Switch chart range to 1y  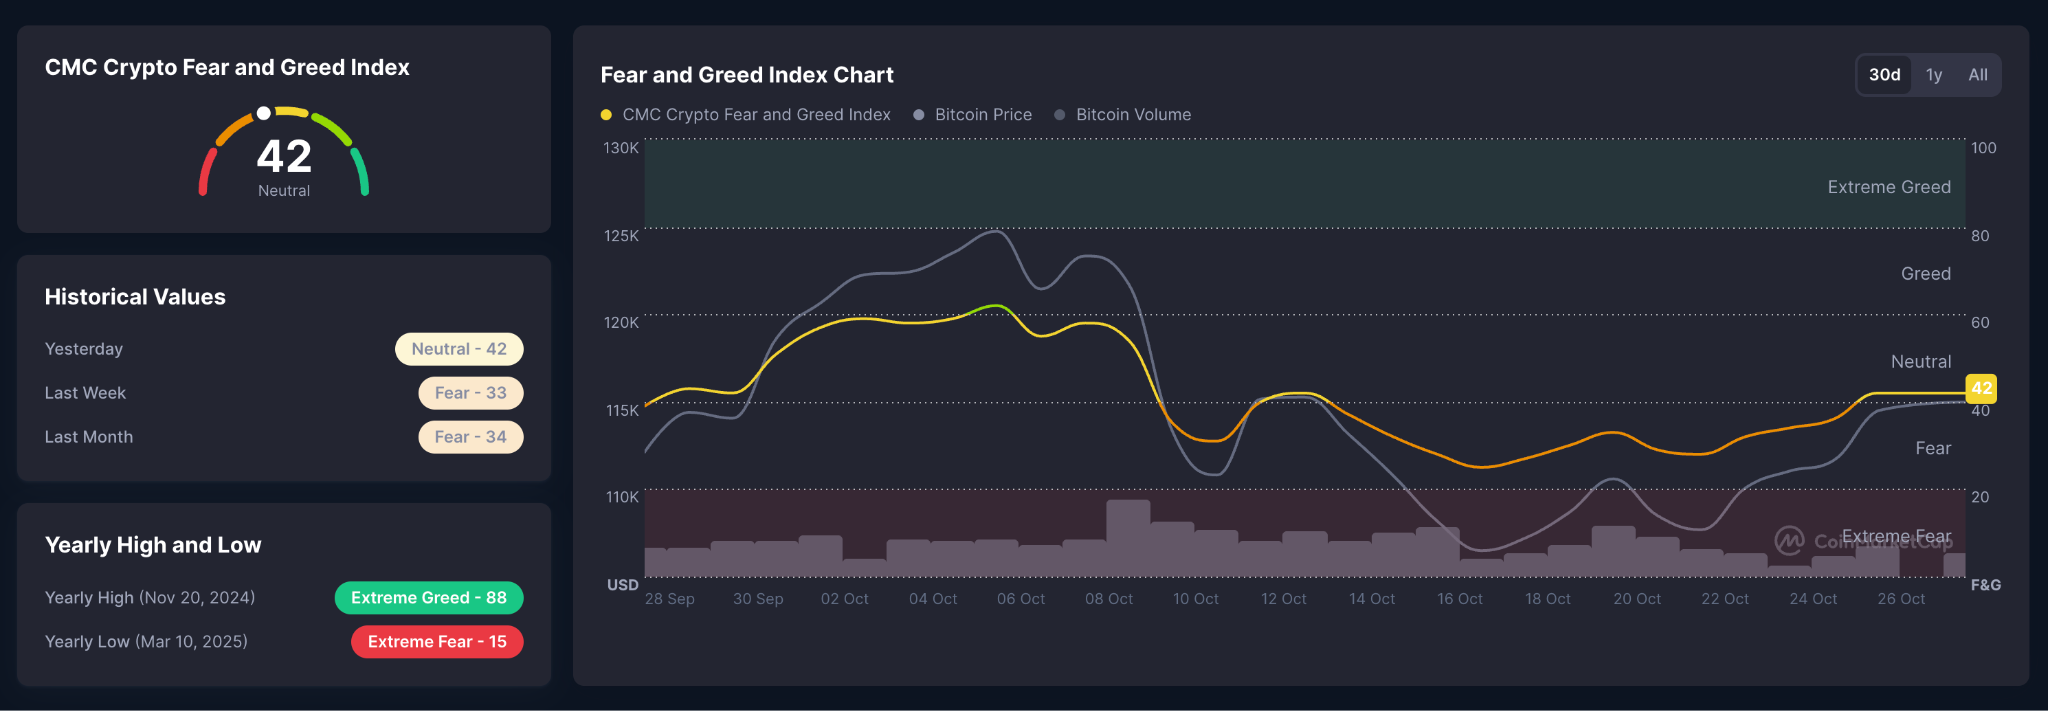click(1934, 75)
